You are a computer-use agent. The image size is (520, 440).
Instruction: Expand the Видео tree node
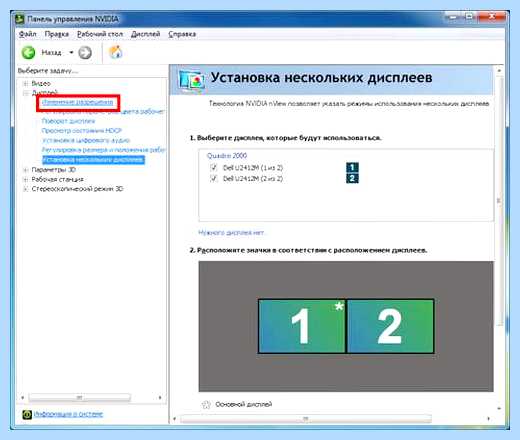pyautogui.click(x=25, y=83)
